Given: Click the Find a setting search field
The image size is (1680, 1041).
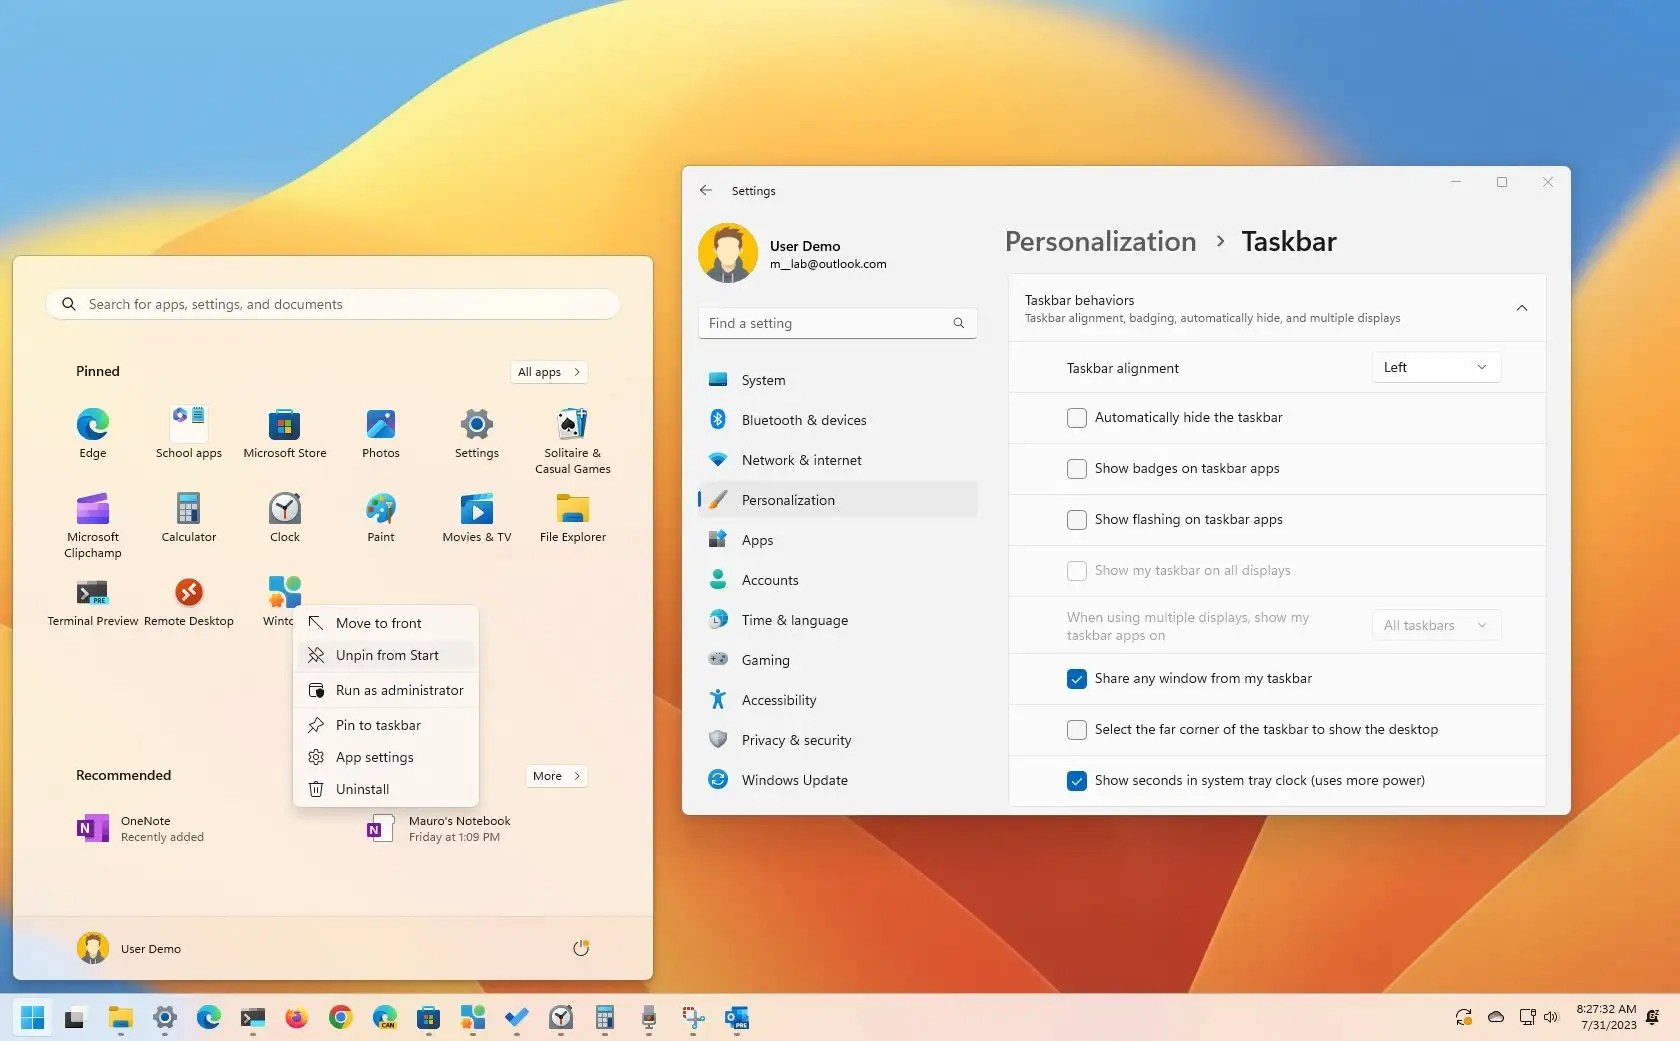Looking at the screenshot, I should point(837,323).
